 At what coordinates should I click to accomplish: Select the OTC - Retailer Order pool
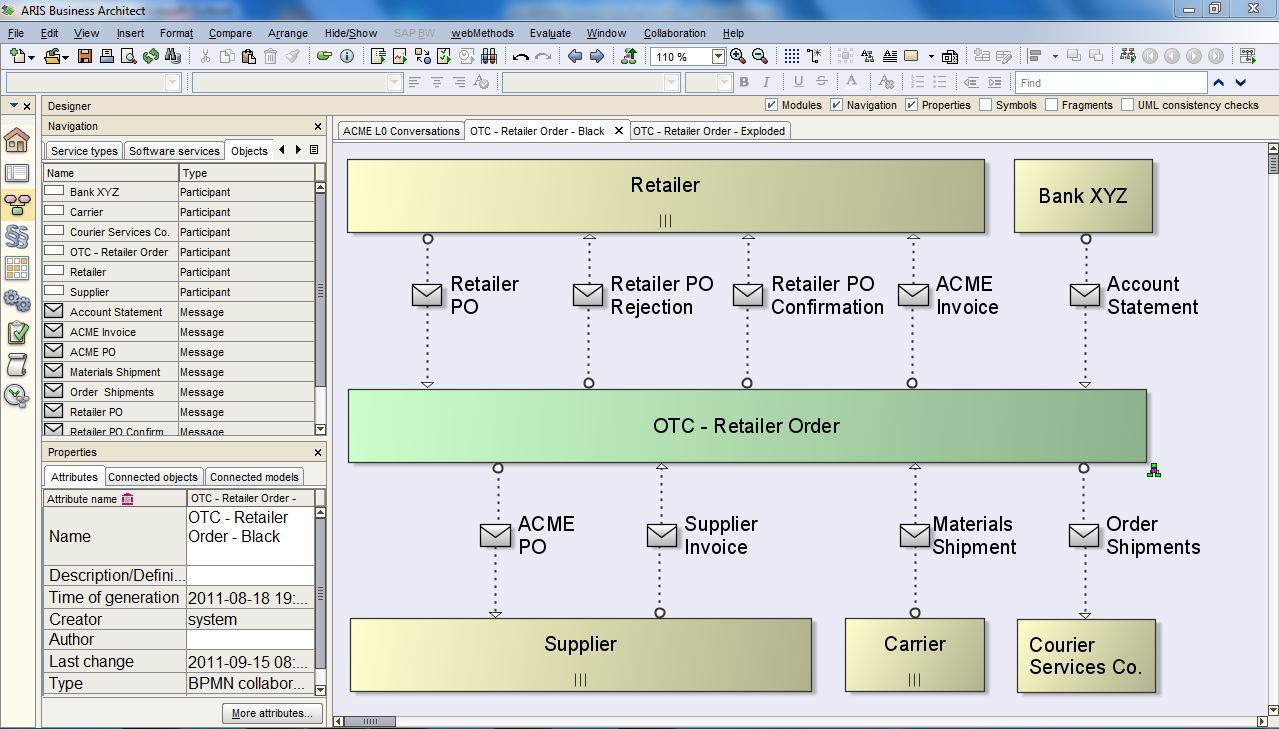[x=747, y=426]
